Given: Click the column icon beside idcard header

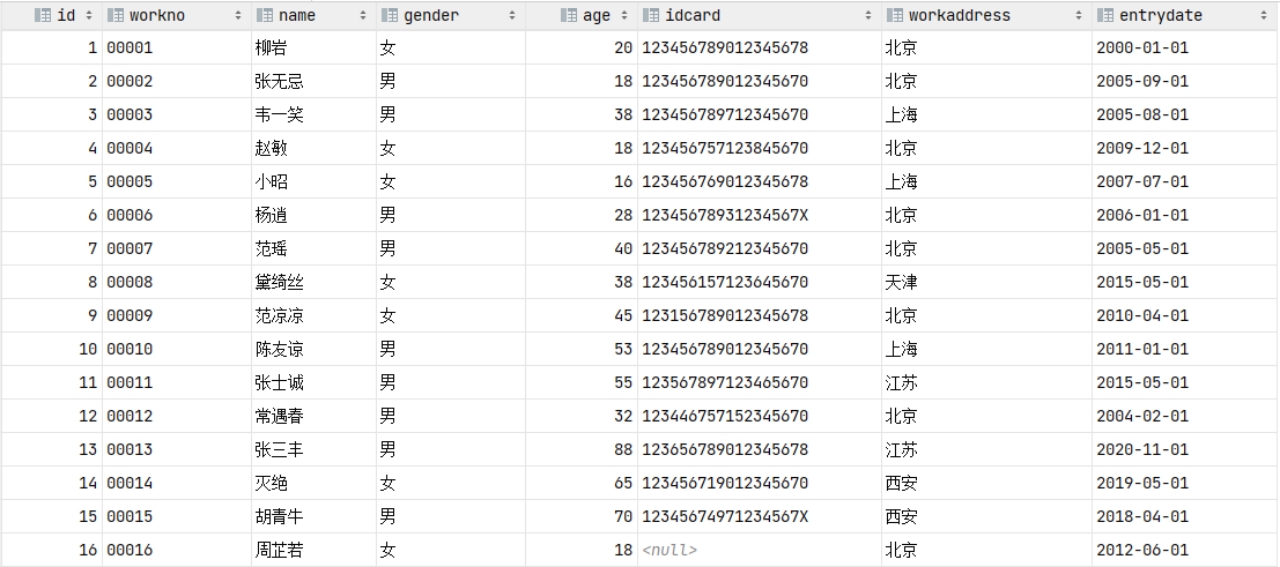Looking at the screenshot, I should point(649,16).
